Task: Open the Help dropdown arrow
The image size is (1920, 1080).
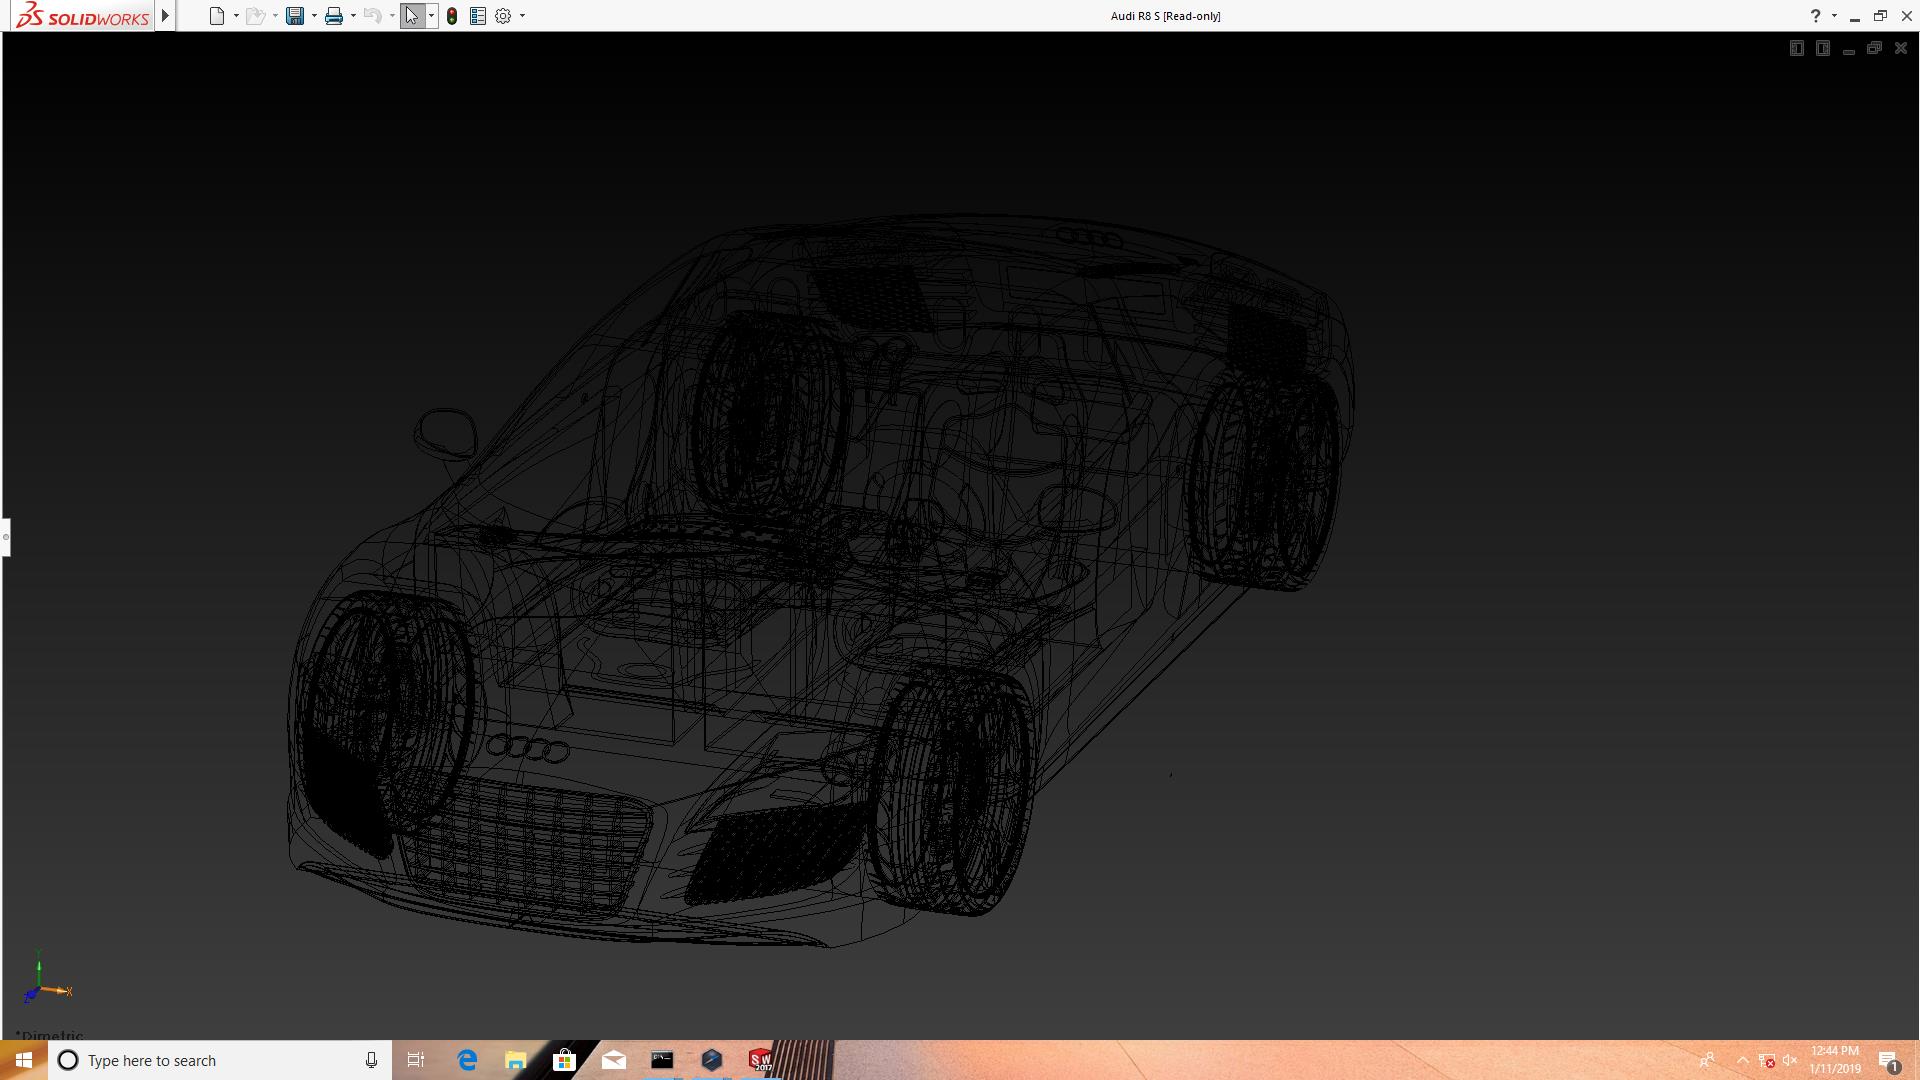Action: (1834, 16)
